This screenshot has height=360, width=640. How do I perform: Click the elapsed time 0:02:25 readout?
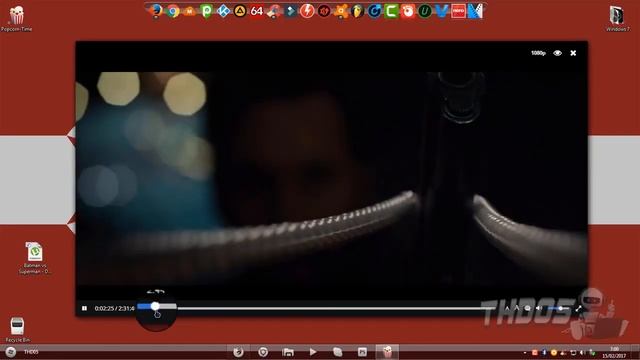tap(104, 308)
